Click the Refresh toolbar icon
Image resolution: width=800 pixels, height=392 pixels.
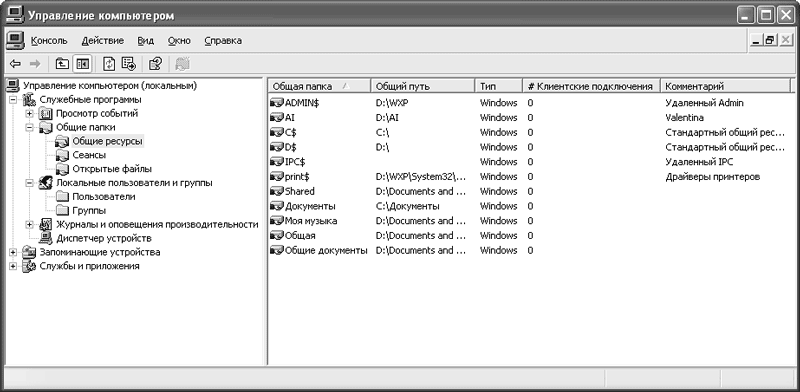(x=109, y=64)
